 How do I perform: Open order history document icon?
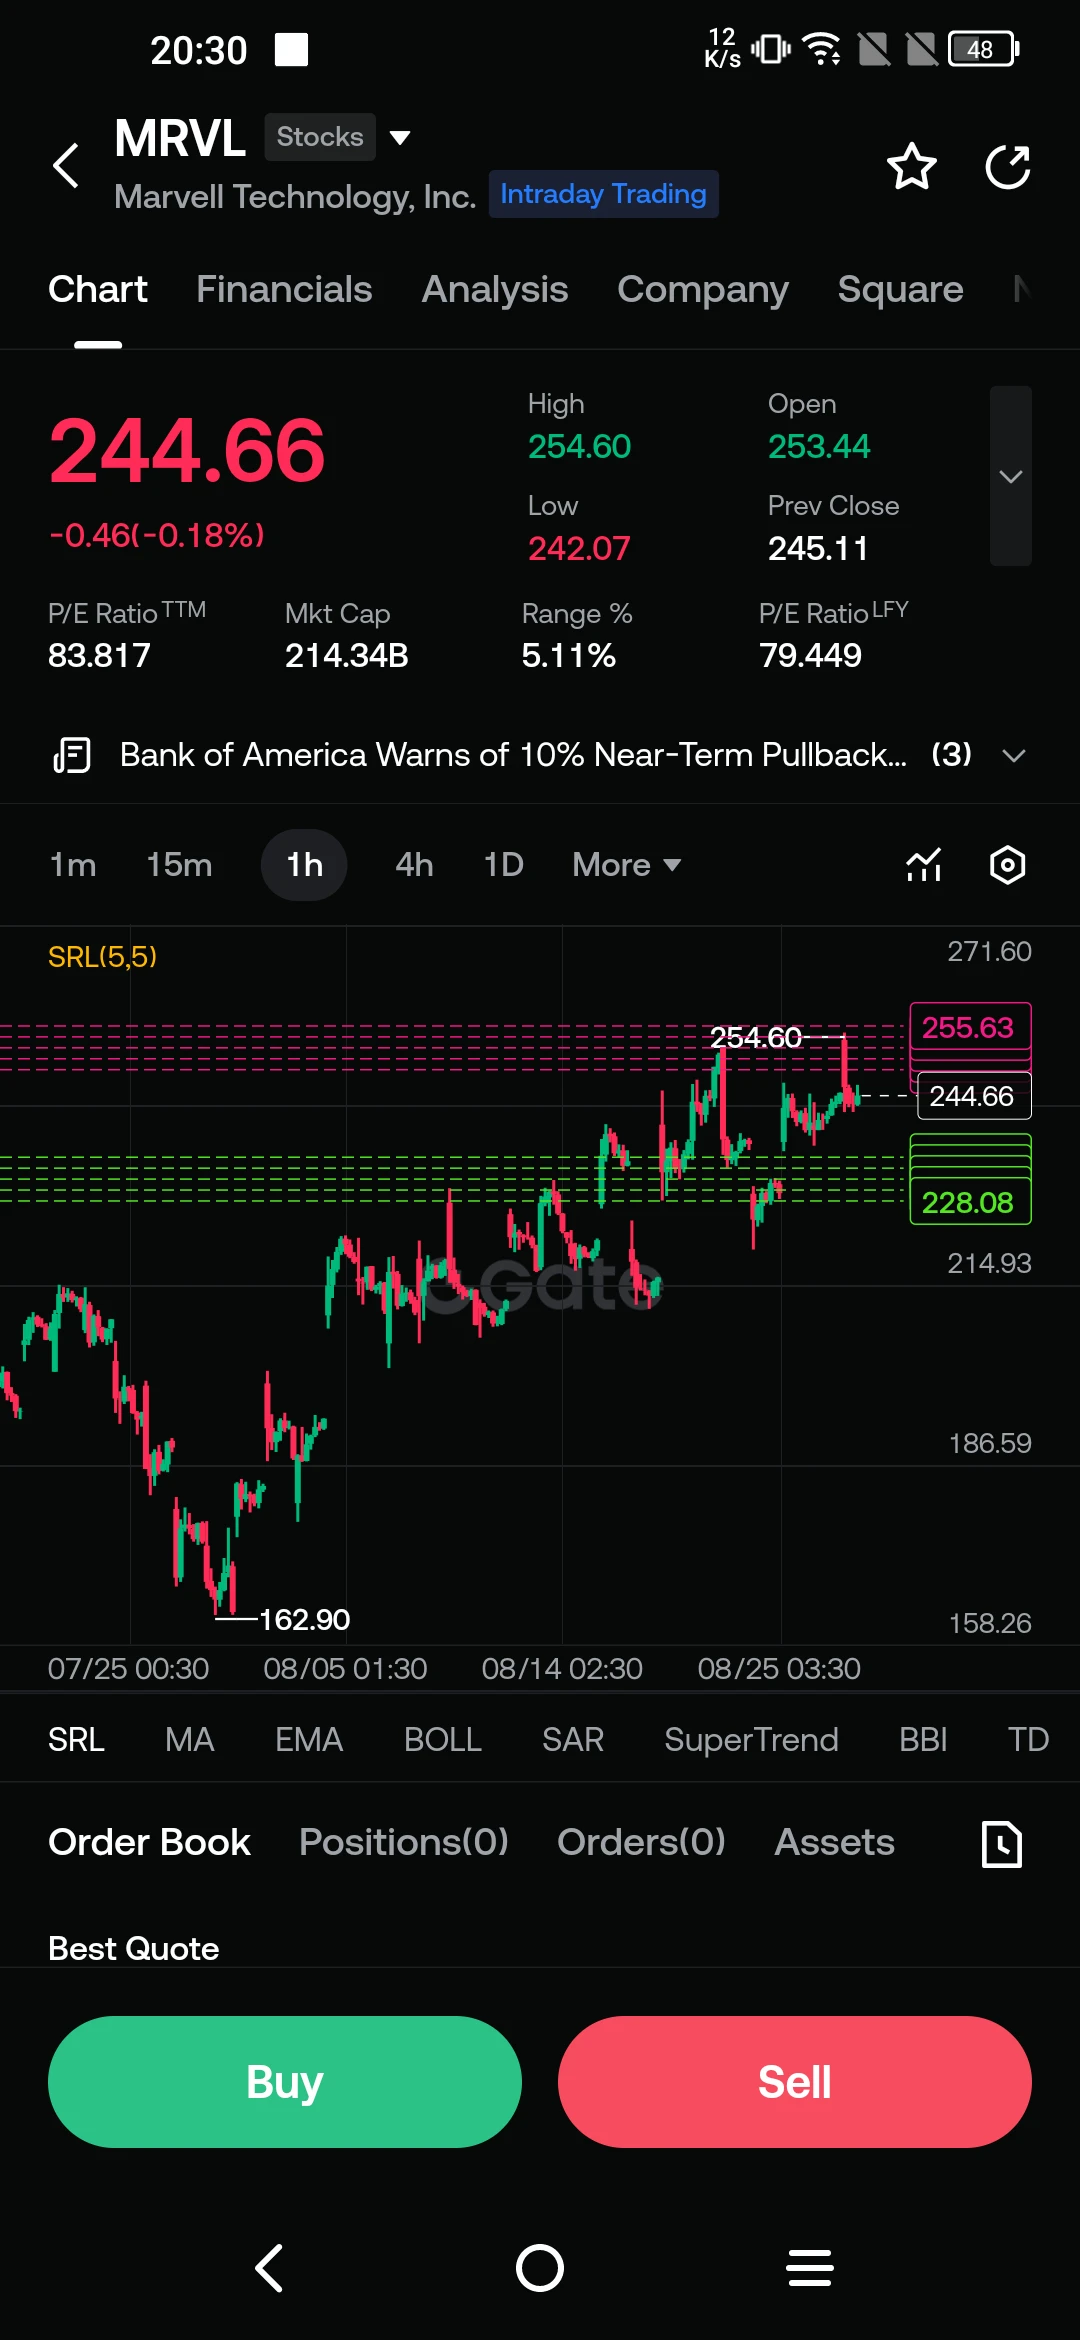tap(1002, 1843)
